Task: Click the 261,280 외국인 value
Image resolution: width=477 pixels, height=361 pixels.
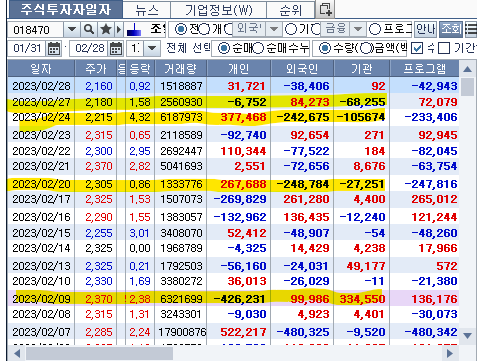Action: coord(306,199)
